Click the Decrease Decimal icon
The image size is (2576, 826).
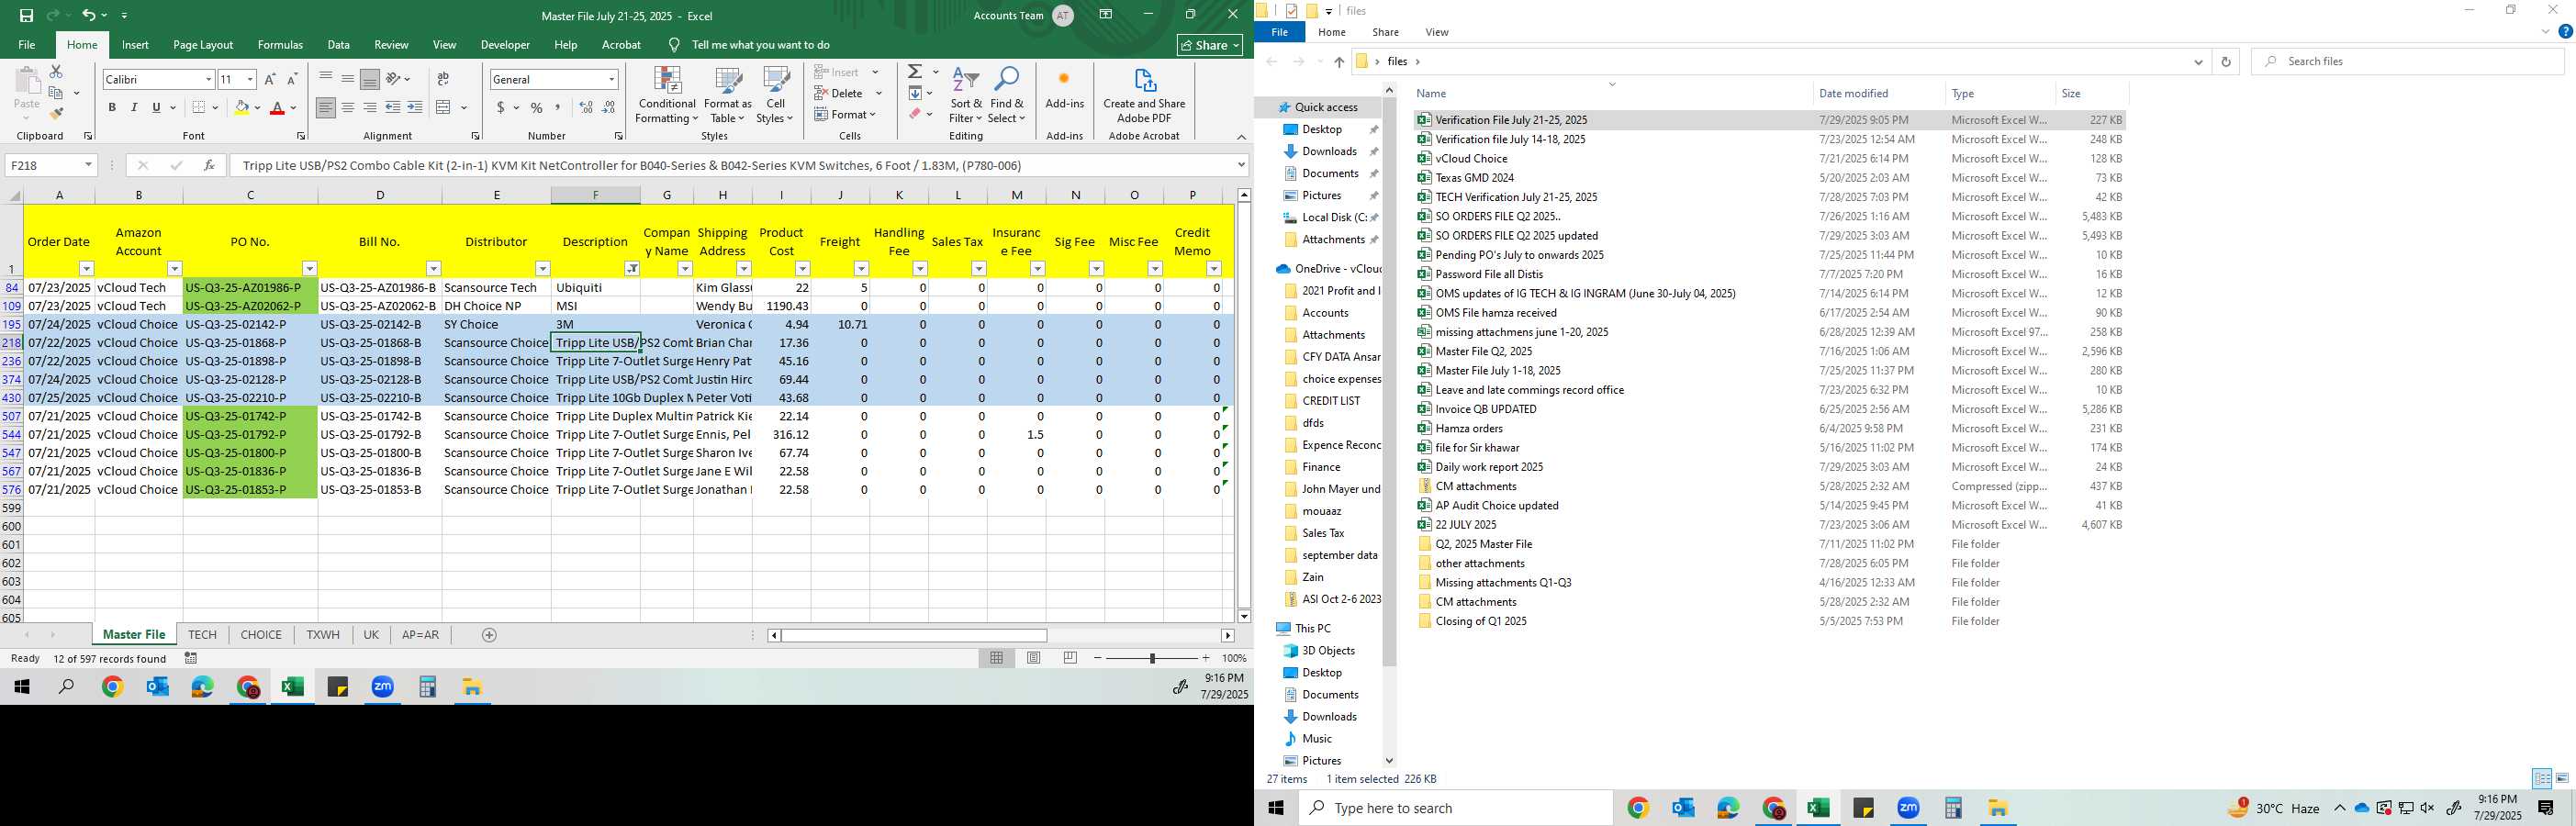click(609, 107)
